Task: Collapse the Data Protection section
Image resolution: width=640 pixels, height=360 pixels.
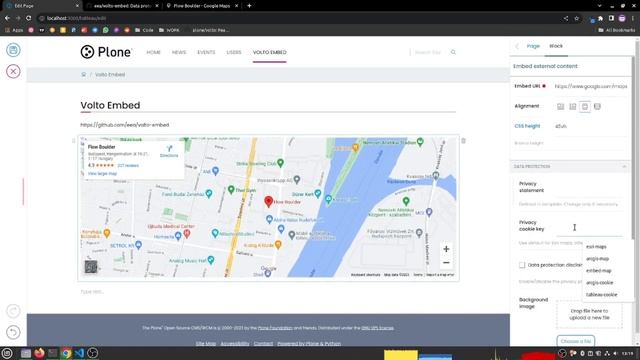Action: (624, 167)
